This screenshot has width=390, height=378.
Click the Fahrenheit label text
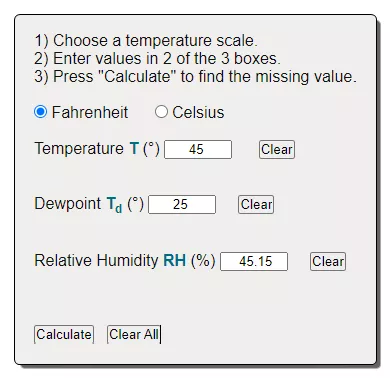(x=90, y=112)
